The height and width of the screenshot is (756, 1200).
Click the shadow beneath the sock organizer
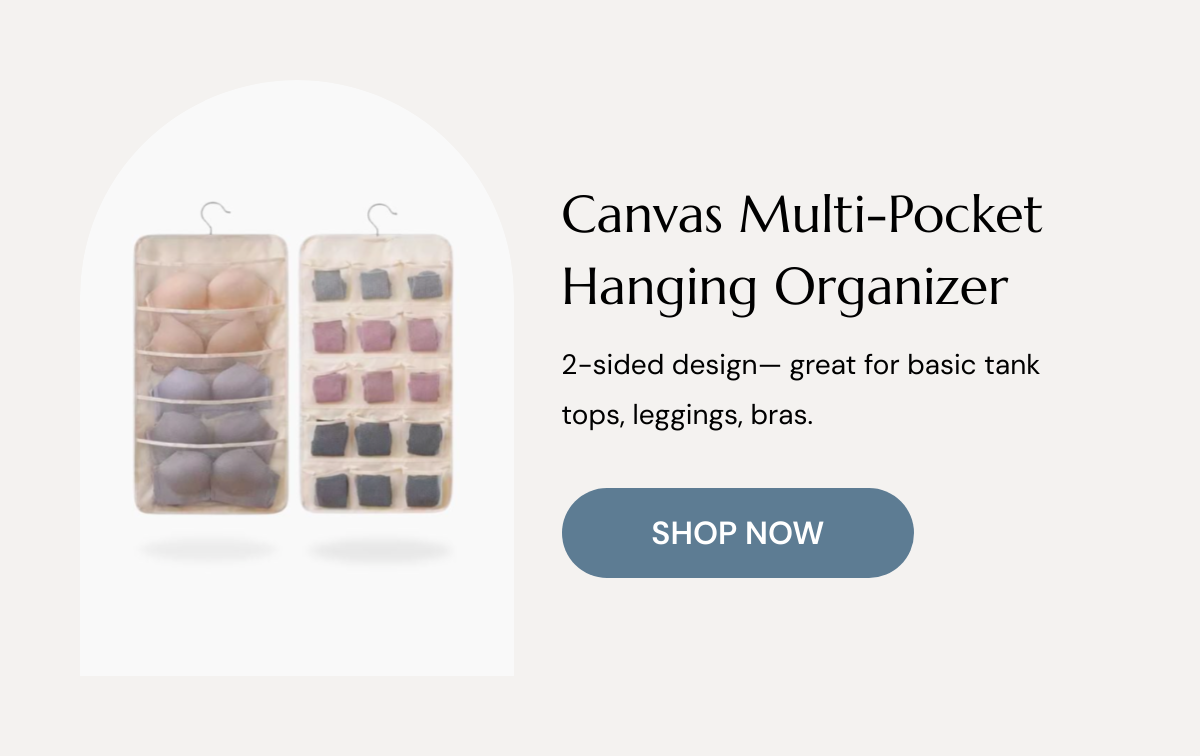(x=380, y=550)
